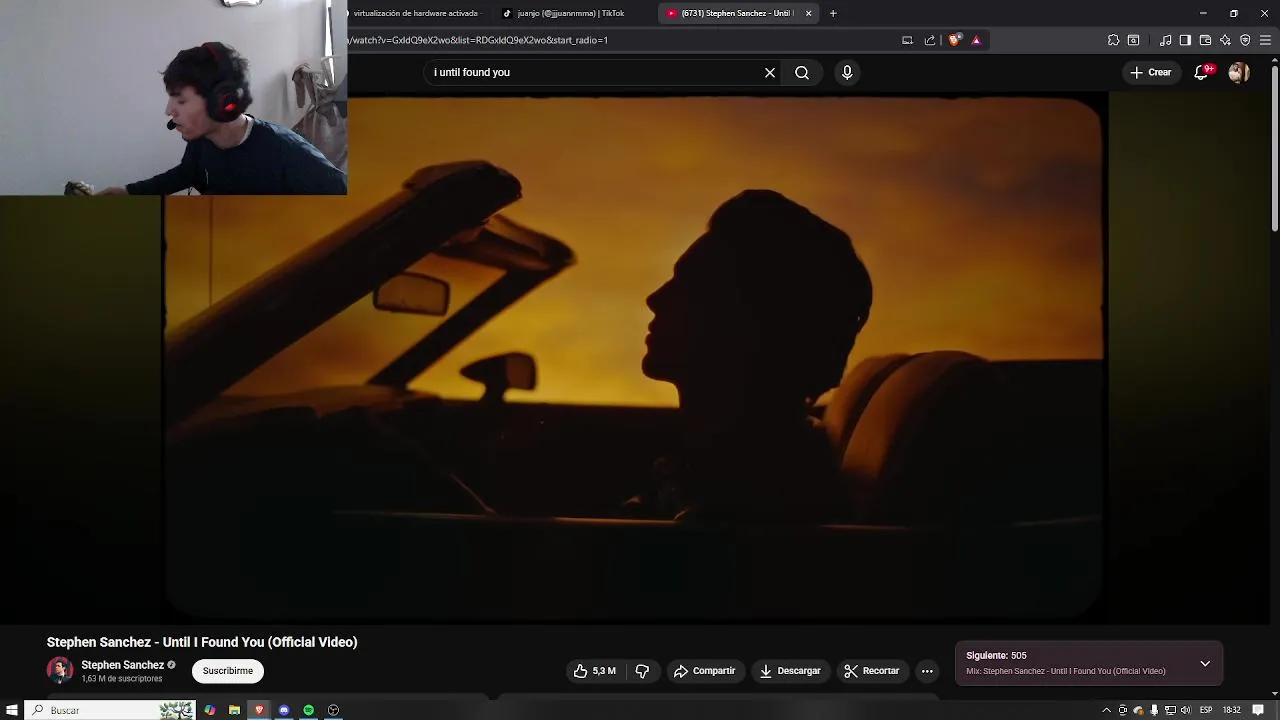Switch to the 'virtualización de hardware activada' tab
Viewport: 1280px width, 720px height.
(x=415, y=13)
